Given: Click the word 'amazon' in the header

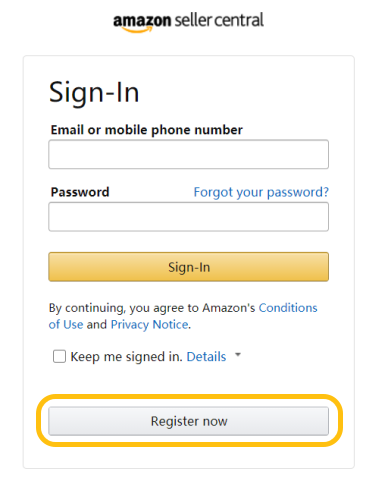Looking at the screenshot, I should tap(142, 21).
